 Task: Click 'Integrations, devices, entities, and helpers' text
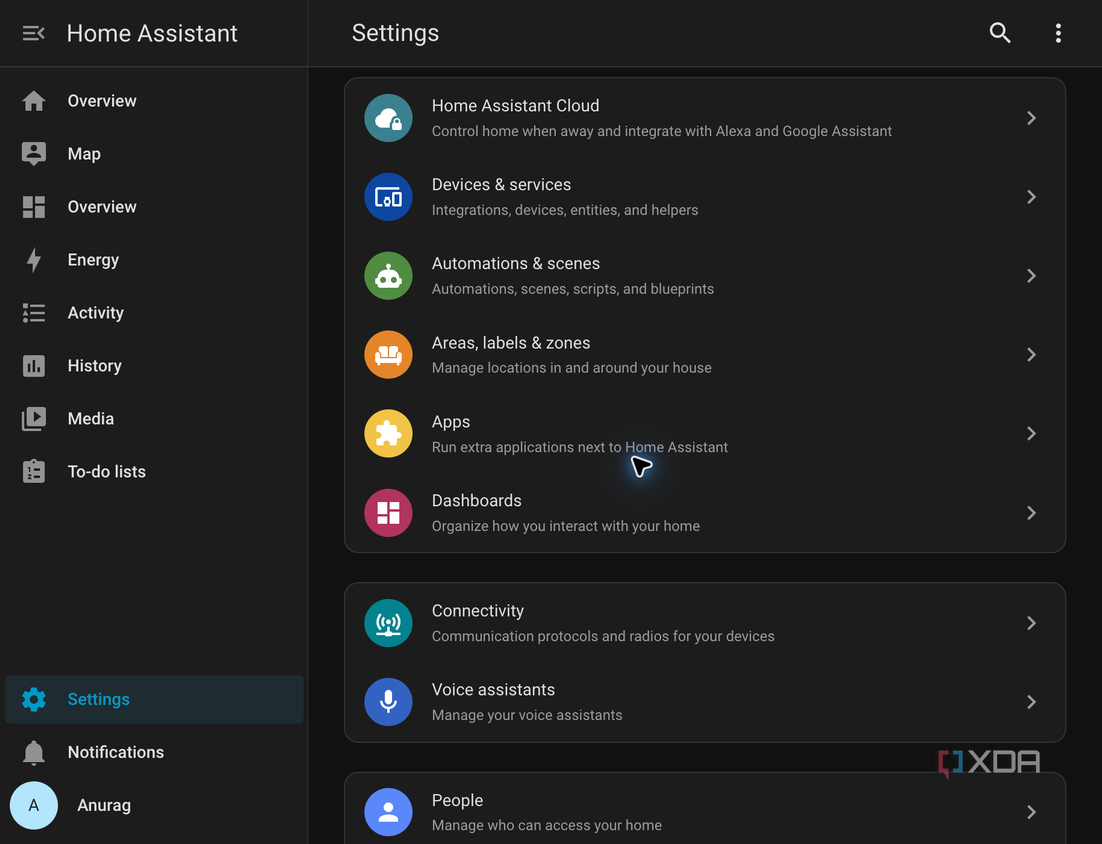(564, 210)
